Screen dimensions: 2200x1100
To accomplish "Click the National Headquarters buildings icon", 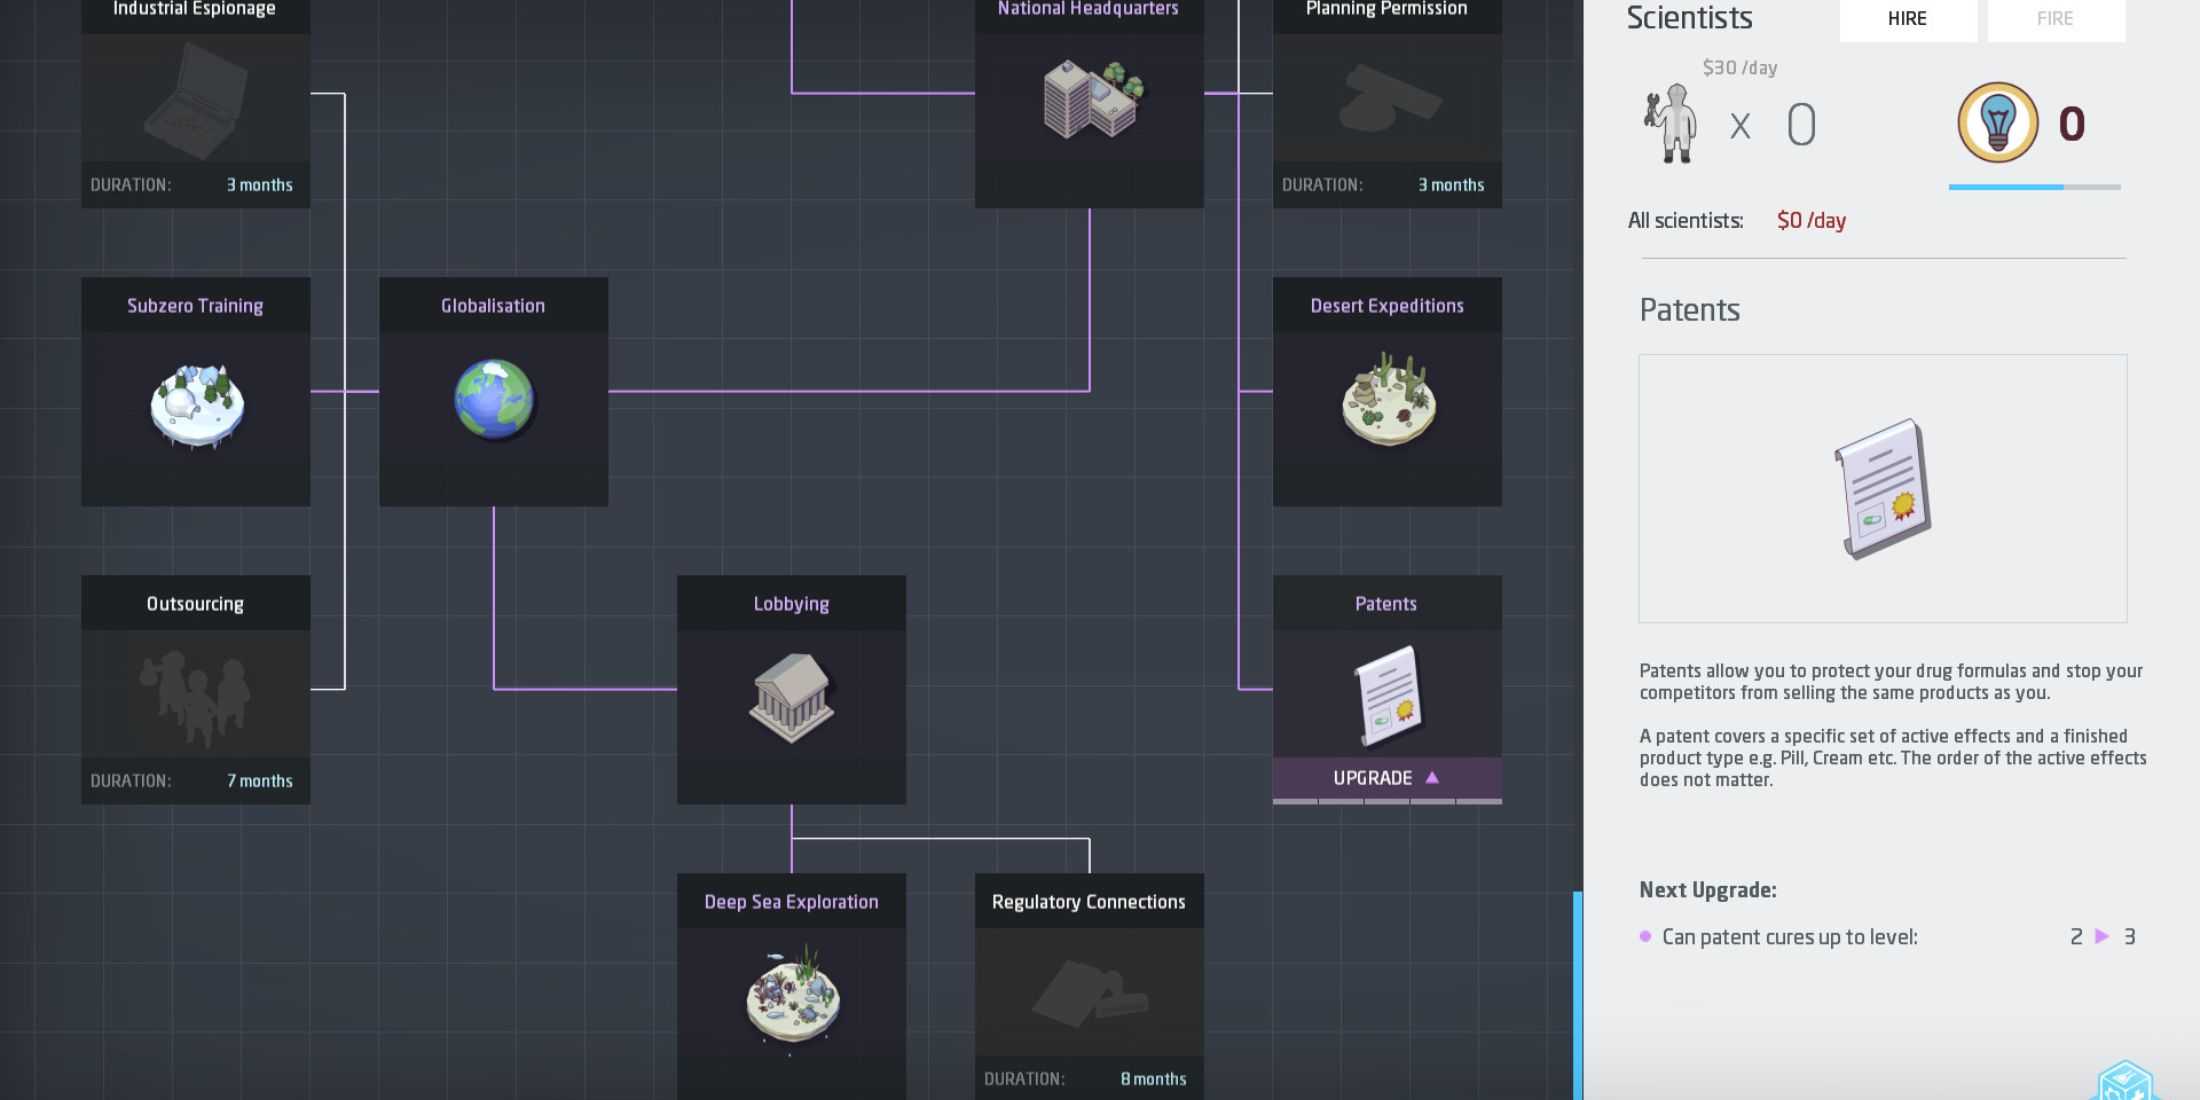I will pyautogui.click(x=1092, y=99).
